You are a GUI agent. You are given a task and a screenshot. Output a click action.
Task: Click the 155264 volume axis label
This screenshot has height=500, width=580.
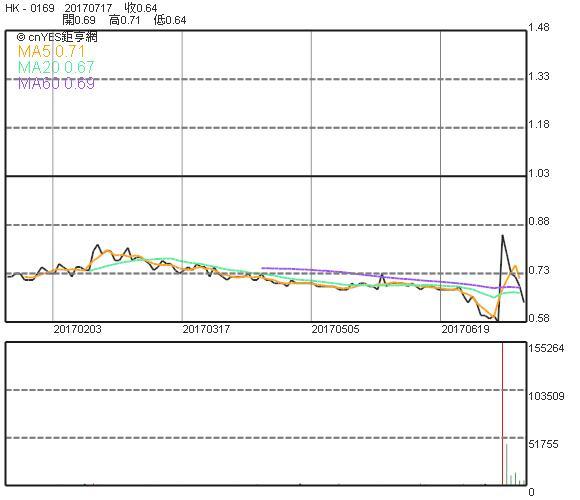click(x=546, y=348)
